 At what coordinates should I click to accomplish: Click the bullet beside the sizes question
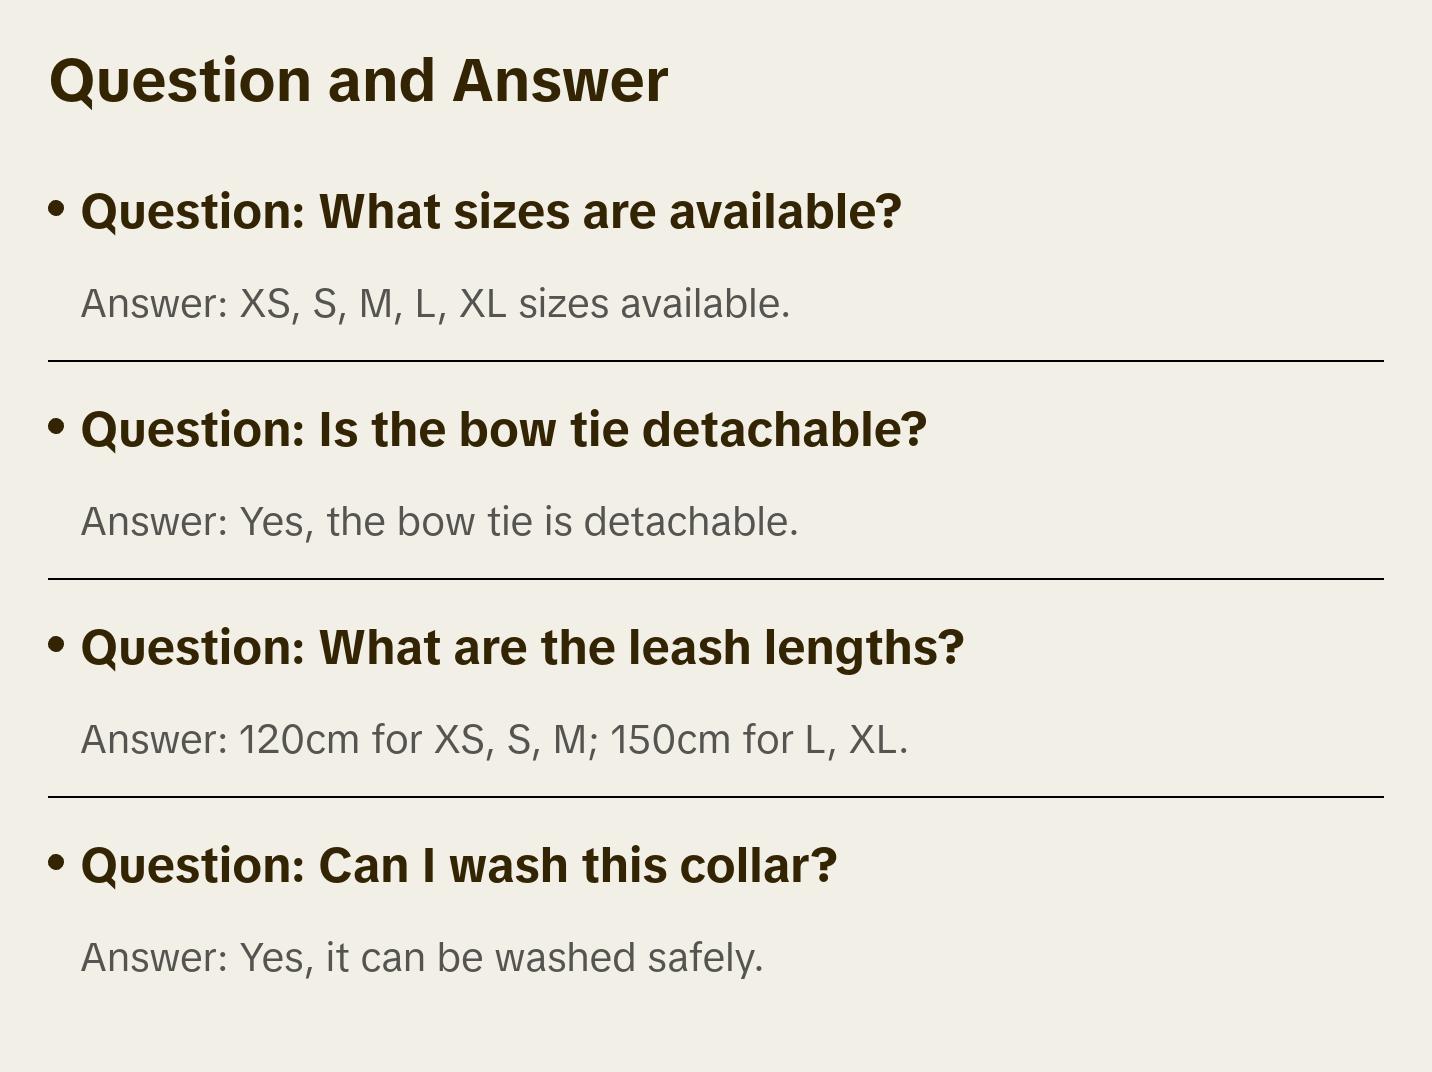pos(57,209)
